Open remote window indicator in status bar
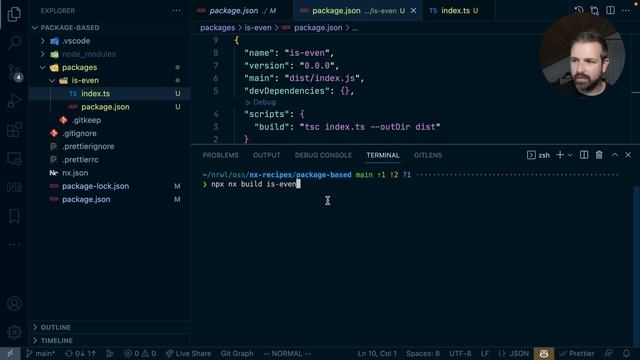This screenshot has height=360, width=640. tap(10, 353)
